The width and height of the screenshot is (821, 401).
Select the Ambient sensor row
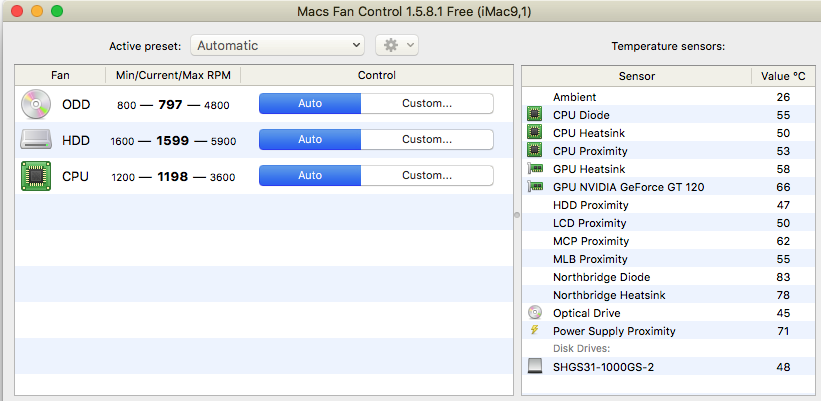[669, 97]
